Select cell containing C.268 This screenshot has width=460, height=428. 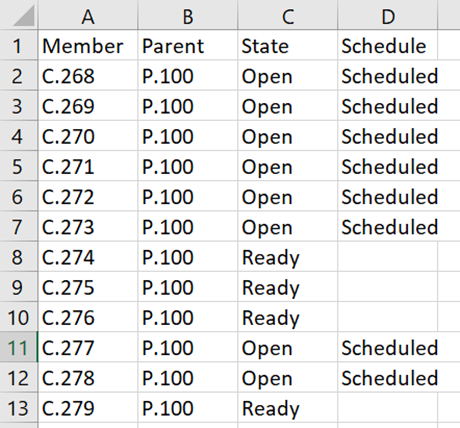(x=88, y=75)
